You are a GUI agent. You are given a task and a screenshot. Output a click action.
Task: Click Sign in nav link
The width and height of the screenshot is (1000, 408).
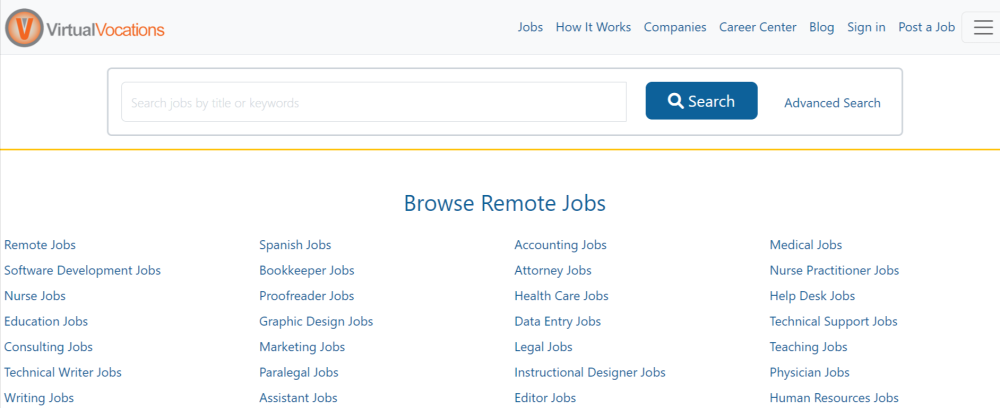[866, 27]
